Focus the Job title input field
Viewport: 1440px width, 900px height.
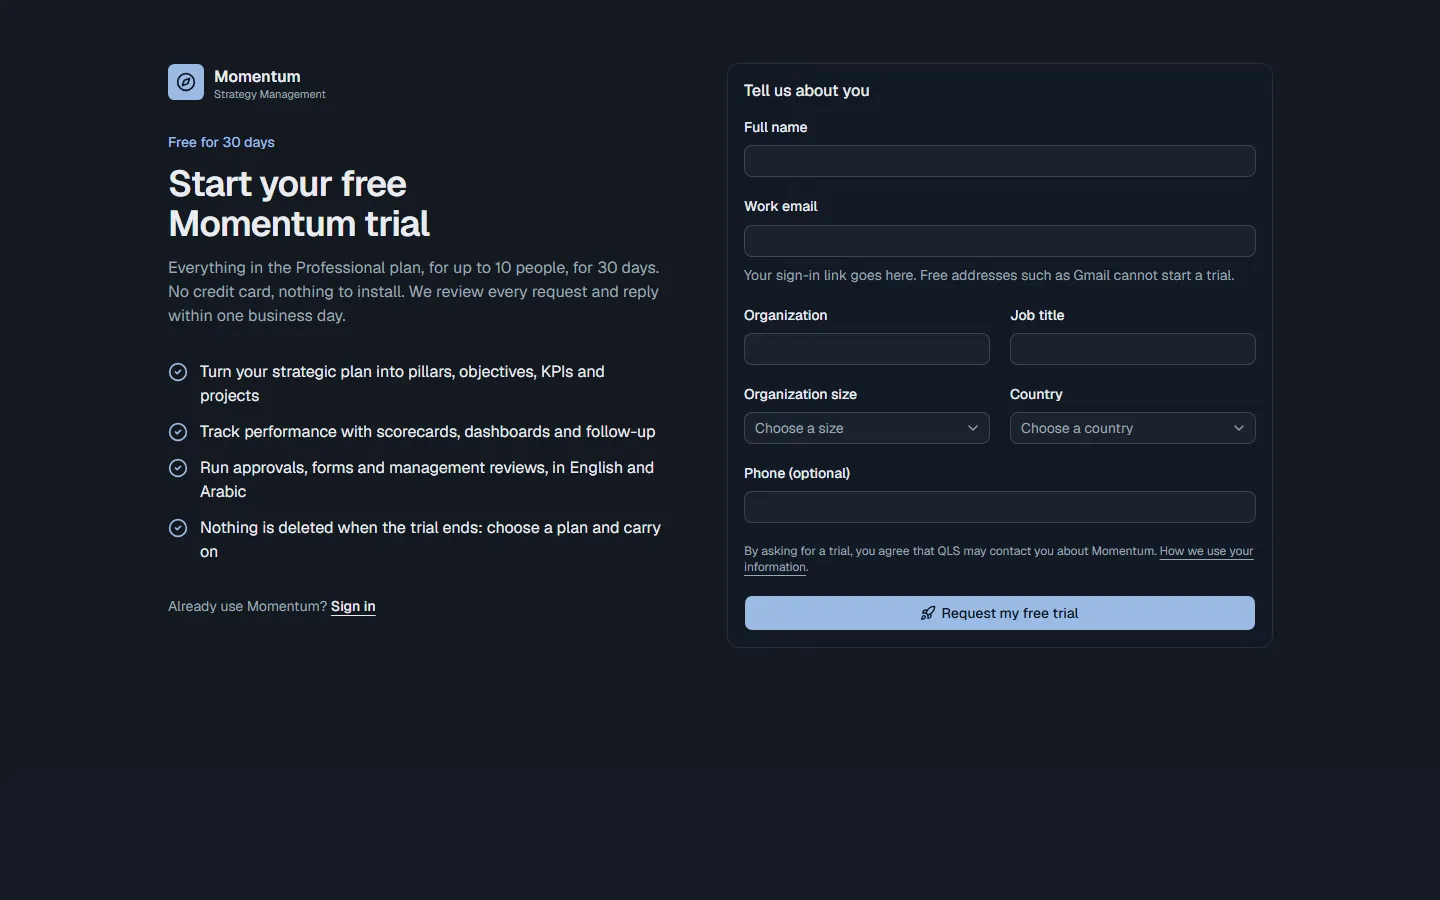(1133, 349)
